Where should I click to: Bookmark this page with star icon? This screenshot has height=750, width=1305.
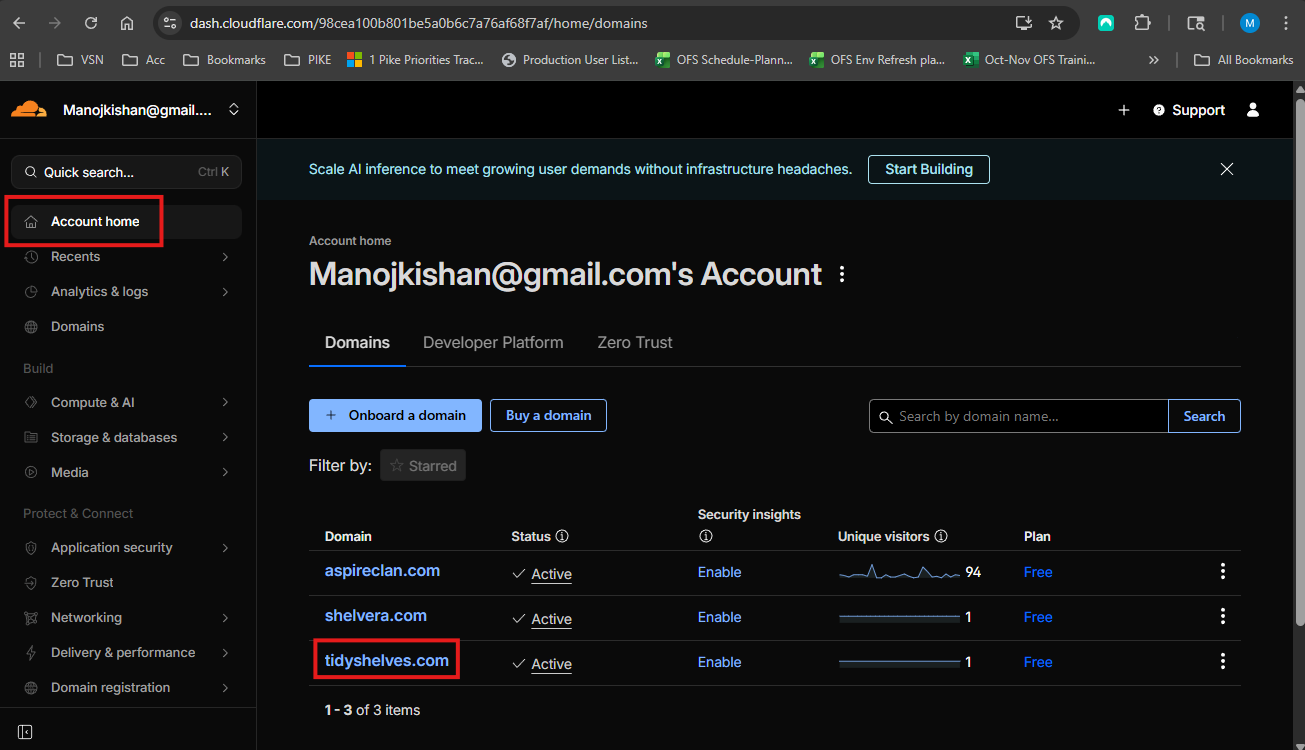(x=1056, y=23)
